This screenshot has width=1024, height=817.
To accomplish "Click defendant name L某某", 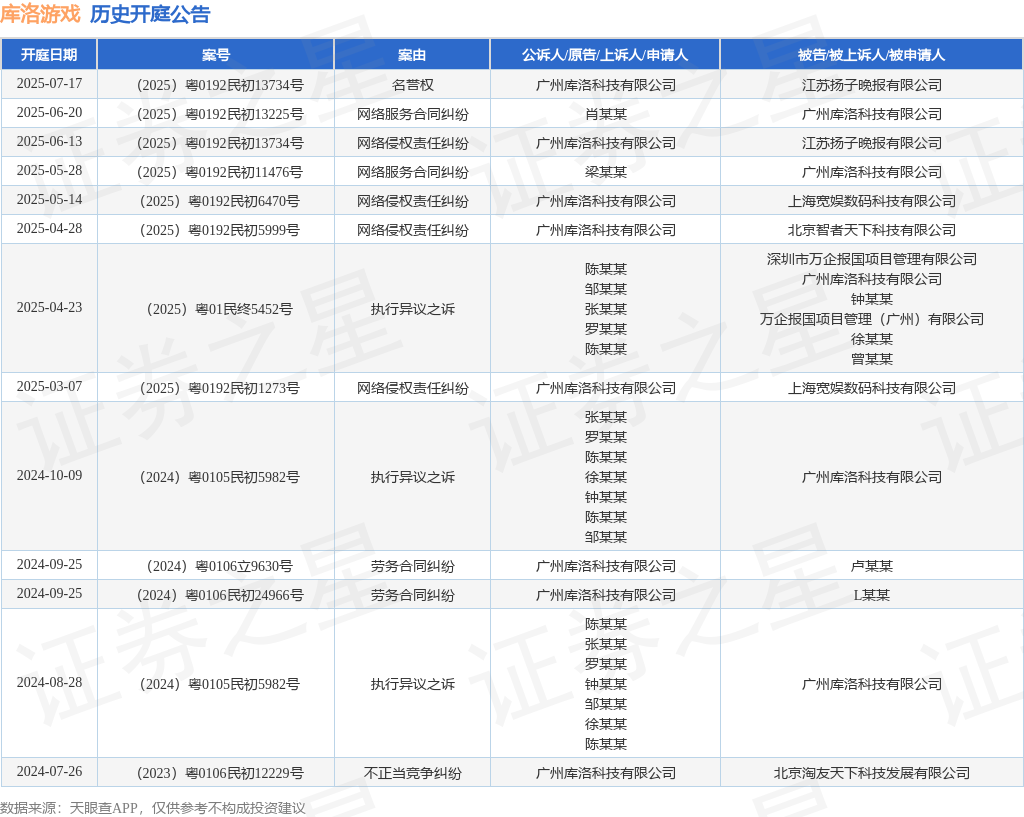I will [871, 595].
